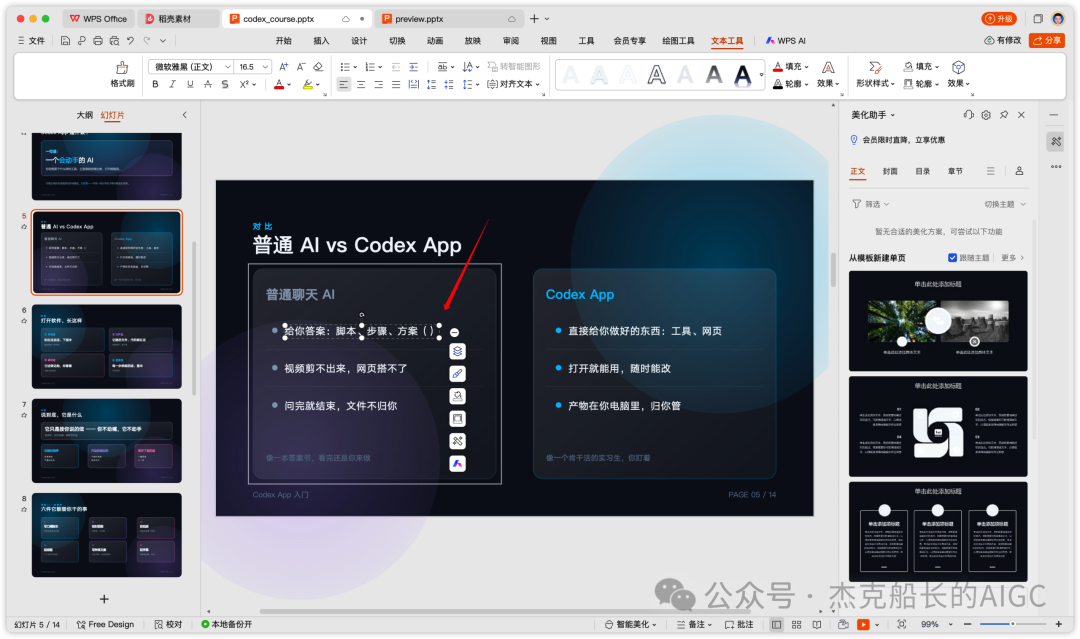Decrease font size with the A- icon
Image resolution: width=1080 pixels, height=639 pixels.
click(301, 67)
